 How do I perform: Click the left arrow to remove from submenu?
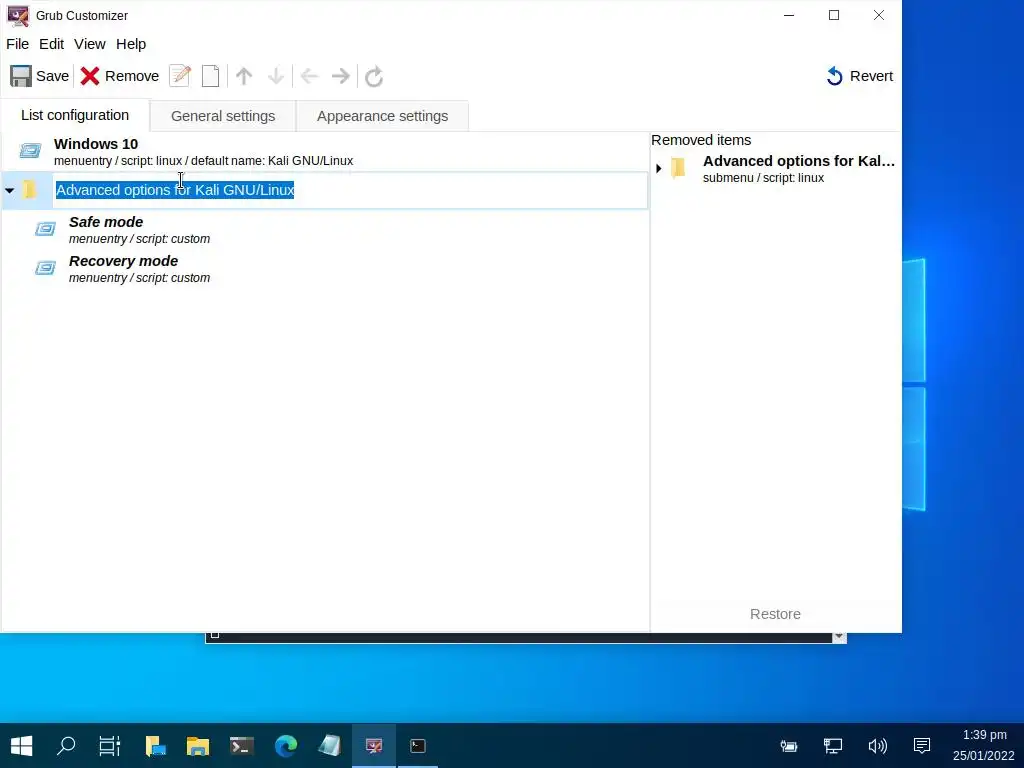click(309, 76)
